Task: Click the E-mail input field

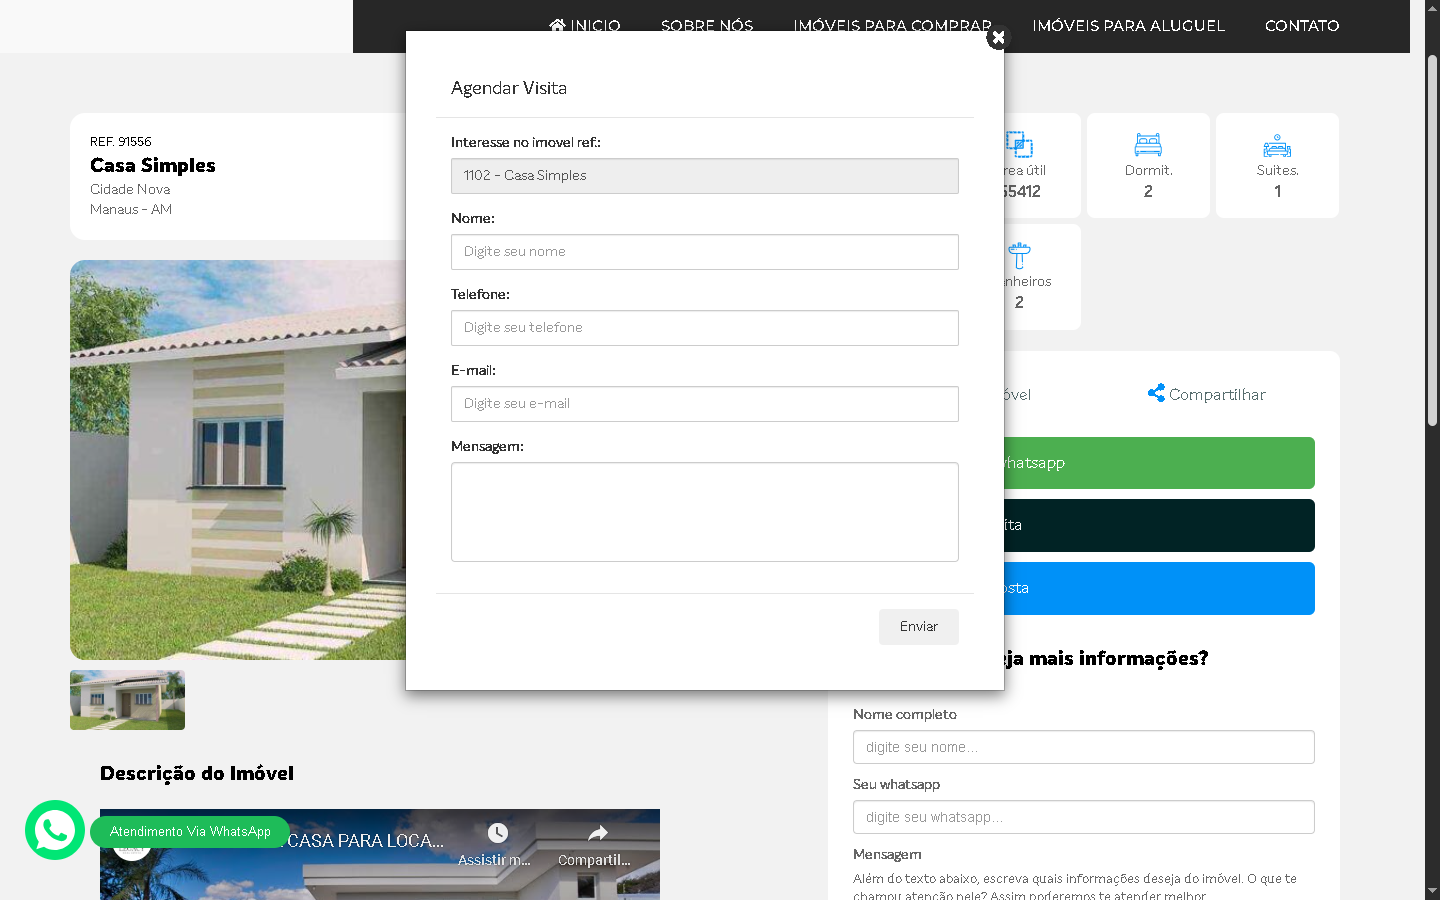Action: (x=704, y=404)
